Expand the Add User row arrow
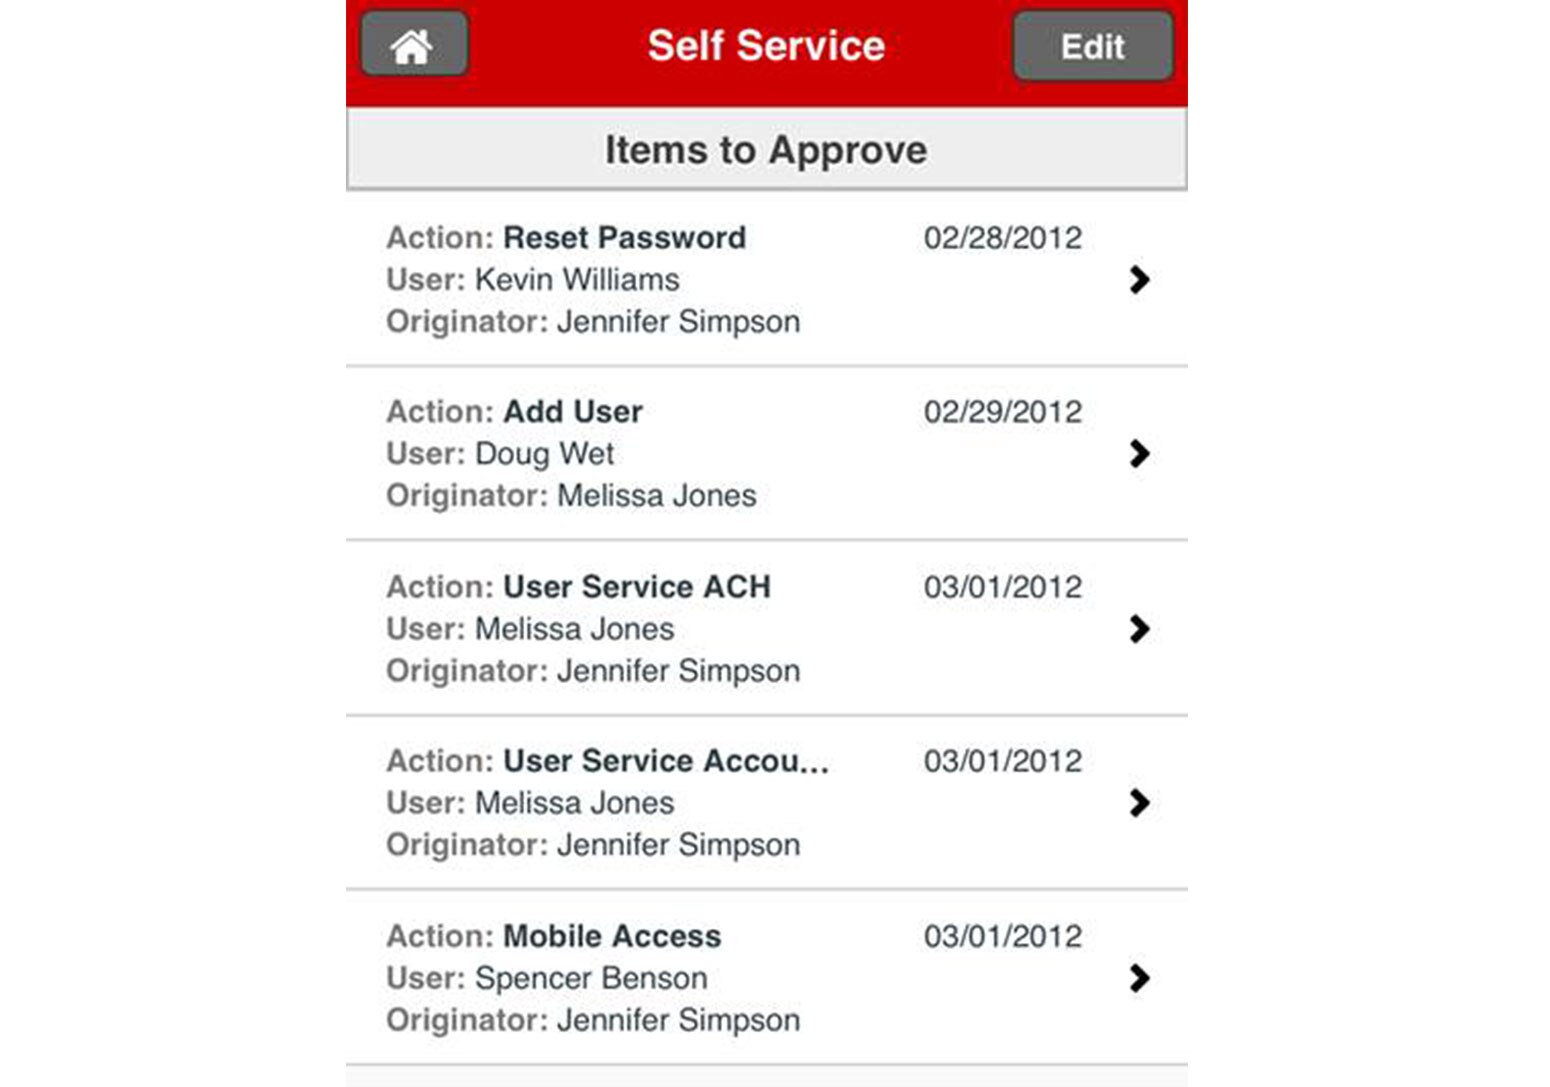This screenshot has height=1087, width=1550. (x=1139, y=454)
